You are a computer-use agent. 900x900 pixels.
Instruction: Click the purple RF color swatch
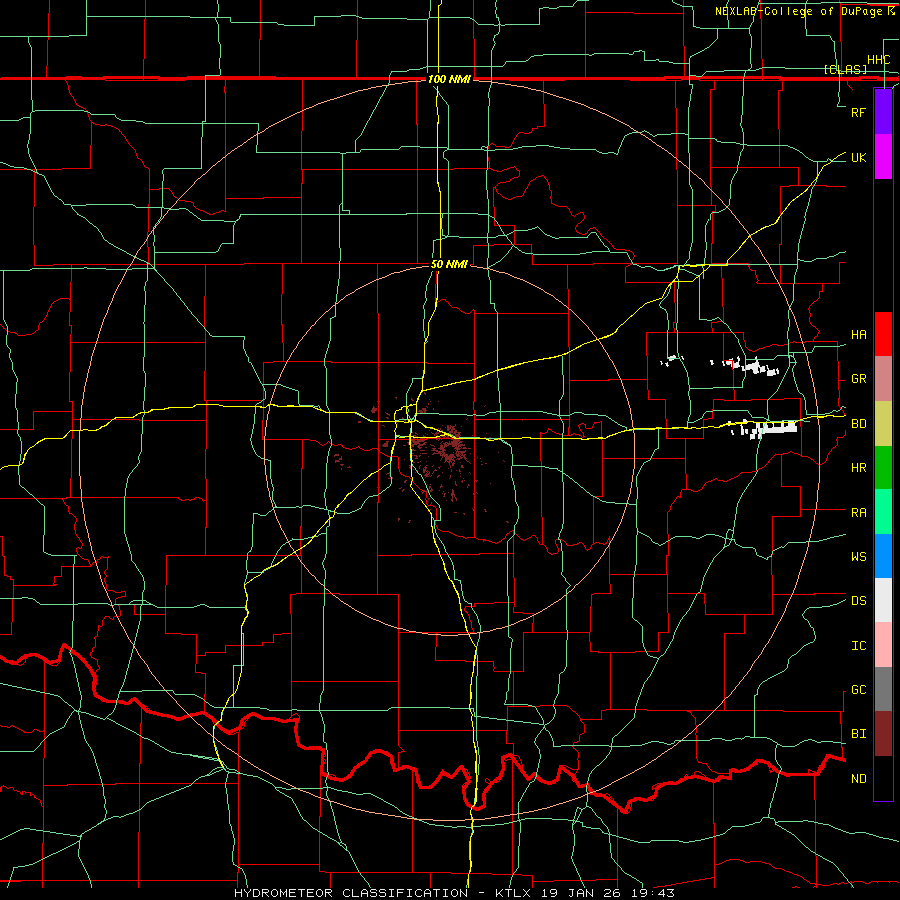(x=883, y=112)
